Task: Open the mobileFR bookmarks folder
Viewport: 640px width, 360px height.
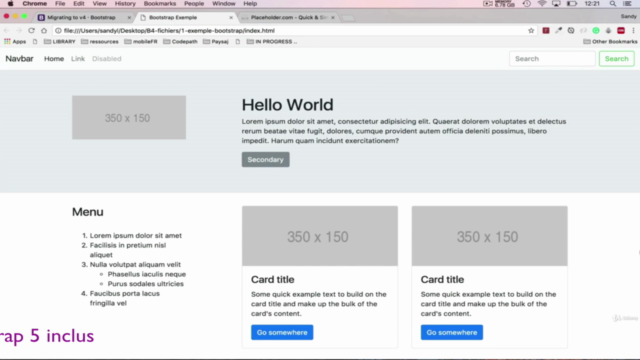Action: 141,42
